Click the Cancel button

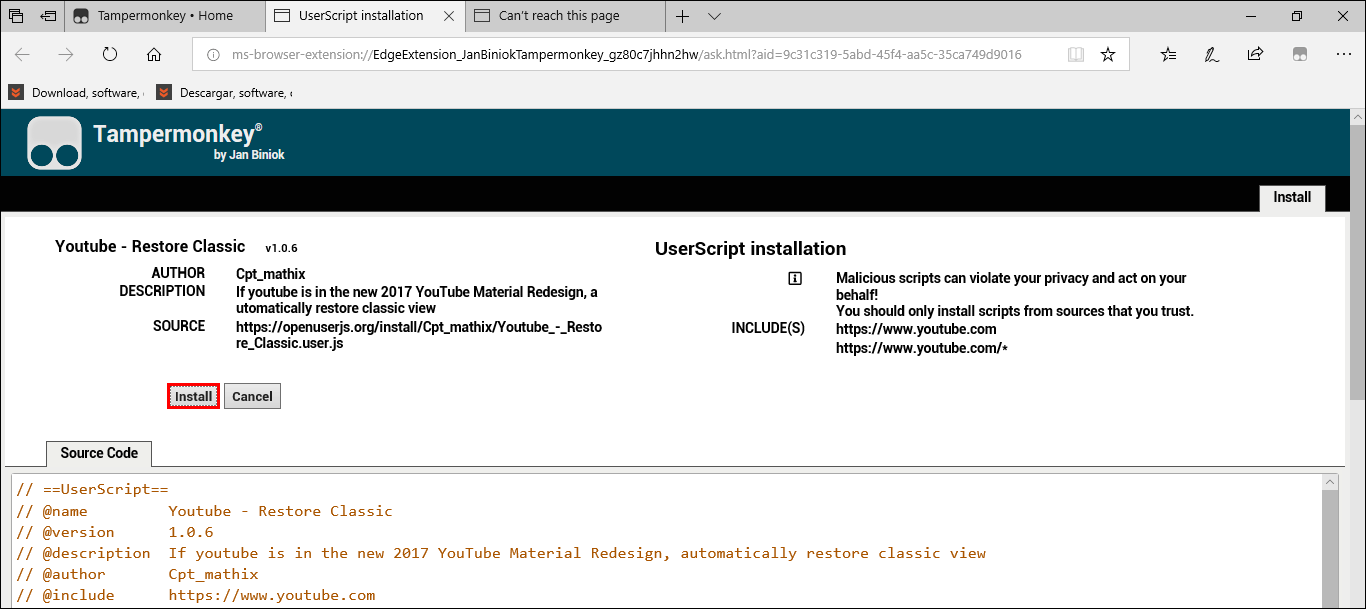click(252, 397)
